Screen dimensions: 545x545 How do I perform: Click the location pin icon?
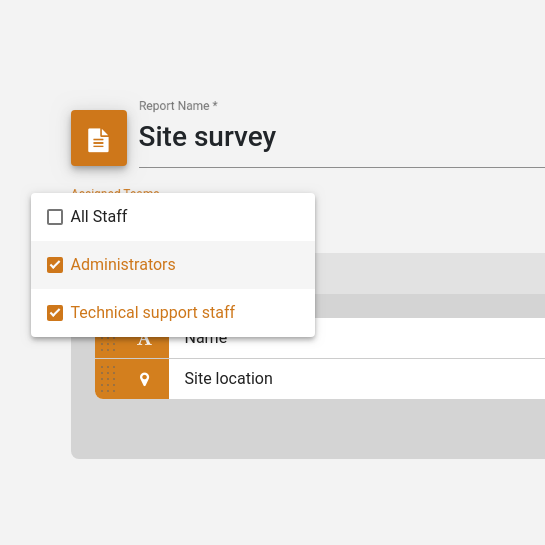(x=144, y=379)
